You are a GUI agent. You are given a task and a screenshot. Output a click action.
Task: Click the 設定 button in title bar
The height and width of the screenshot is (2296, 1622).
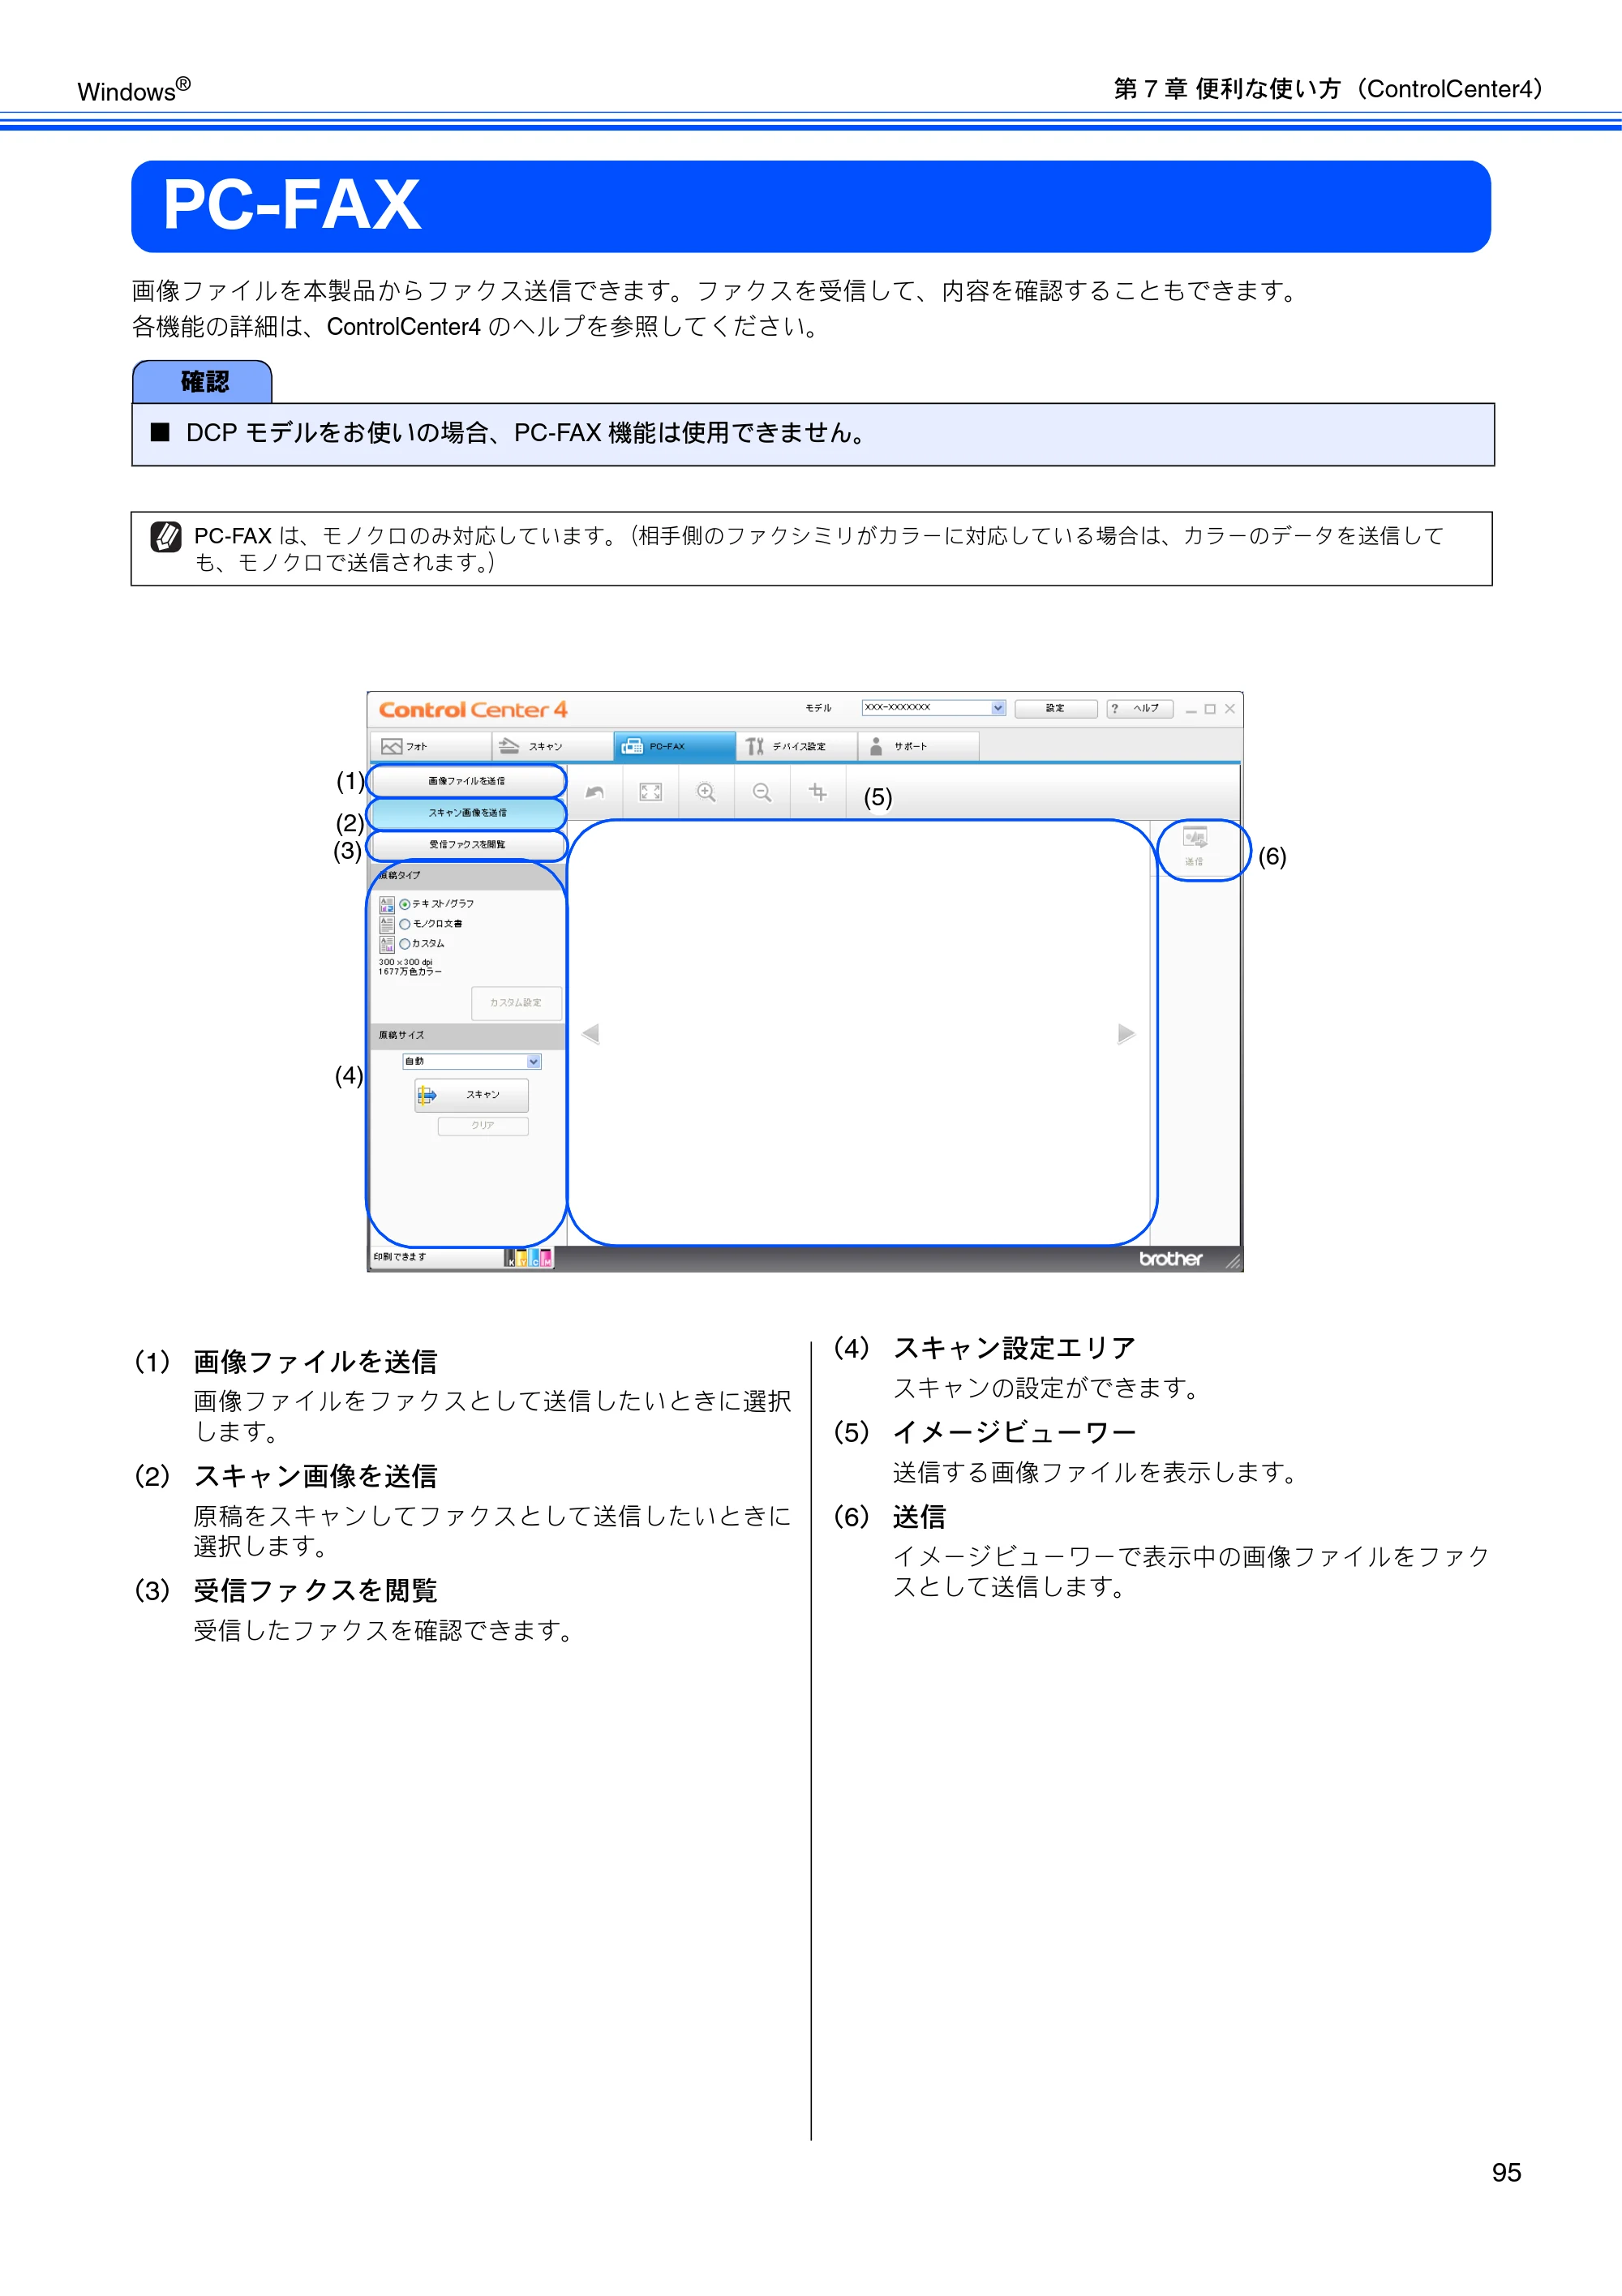click(x=1056, y=709)
